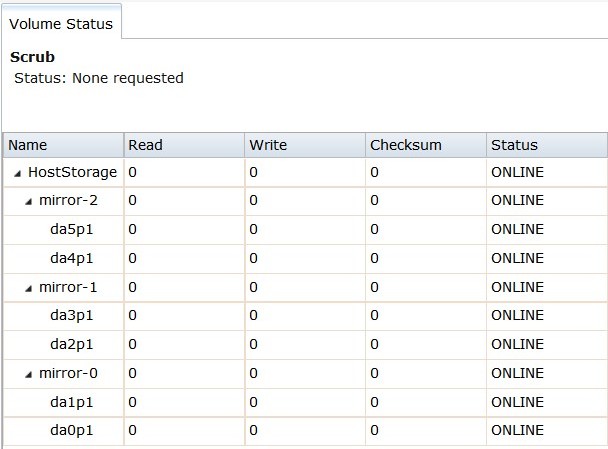Screen dimensions: 608x449
Task: Click the Write value for da3p1
Action: click(254, 315)
